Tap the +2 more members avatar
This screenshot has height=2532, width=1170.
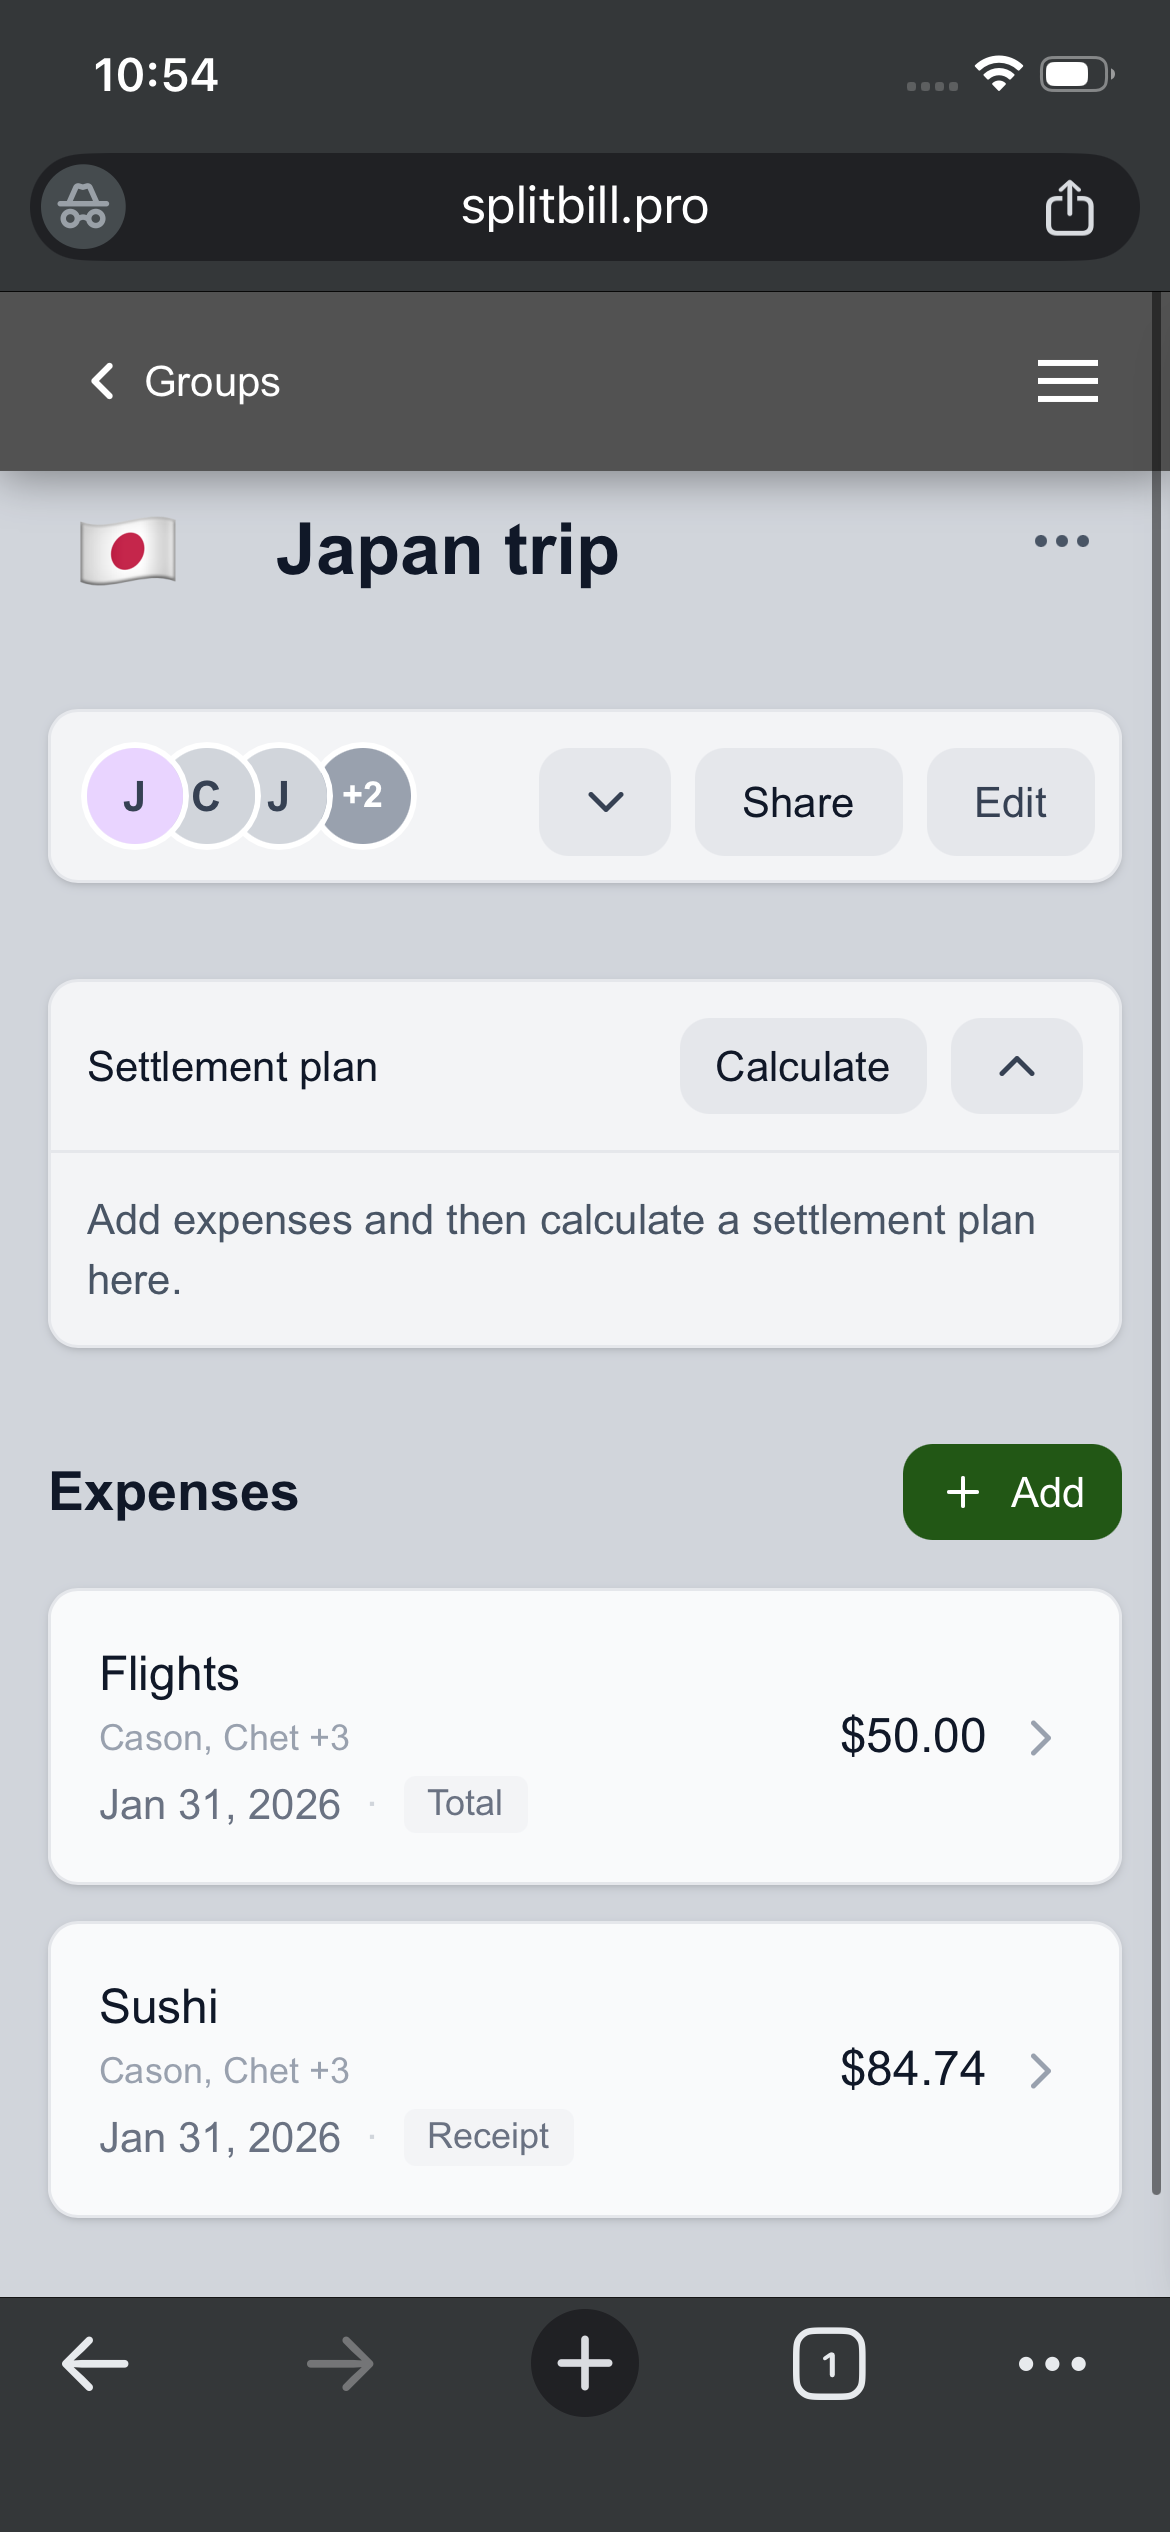click(363, 796)
